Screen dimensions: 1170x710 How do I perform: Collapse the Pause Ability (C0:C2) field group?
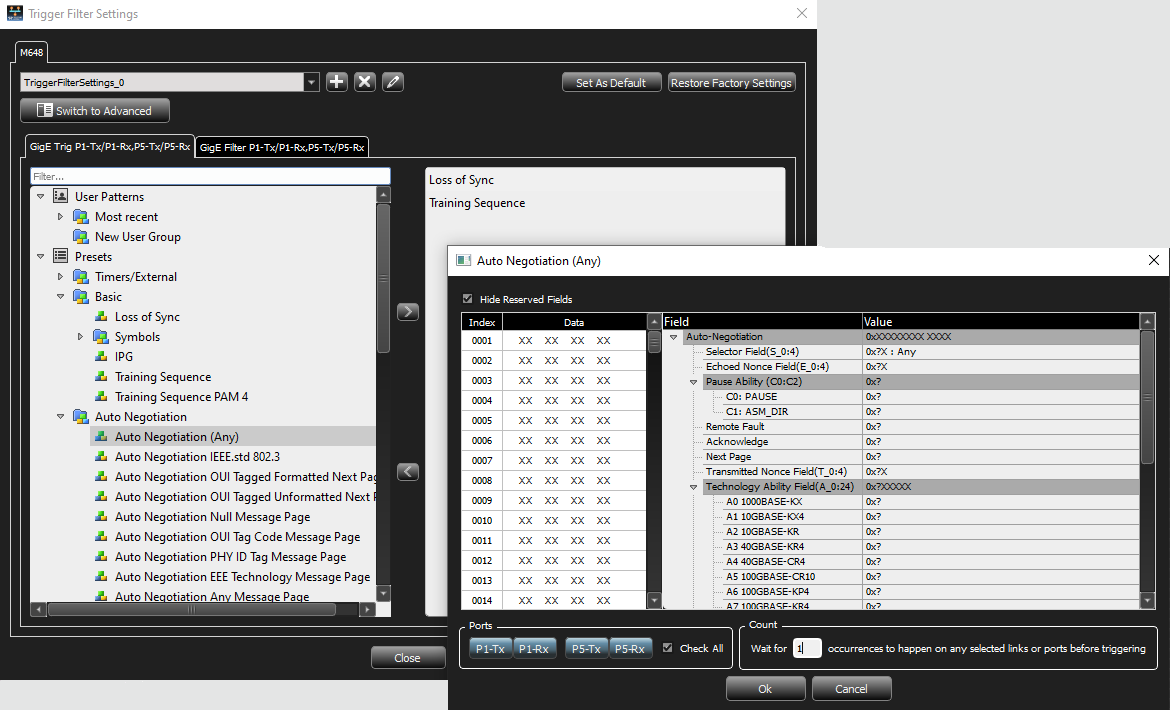[x=693, y=382]
